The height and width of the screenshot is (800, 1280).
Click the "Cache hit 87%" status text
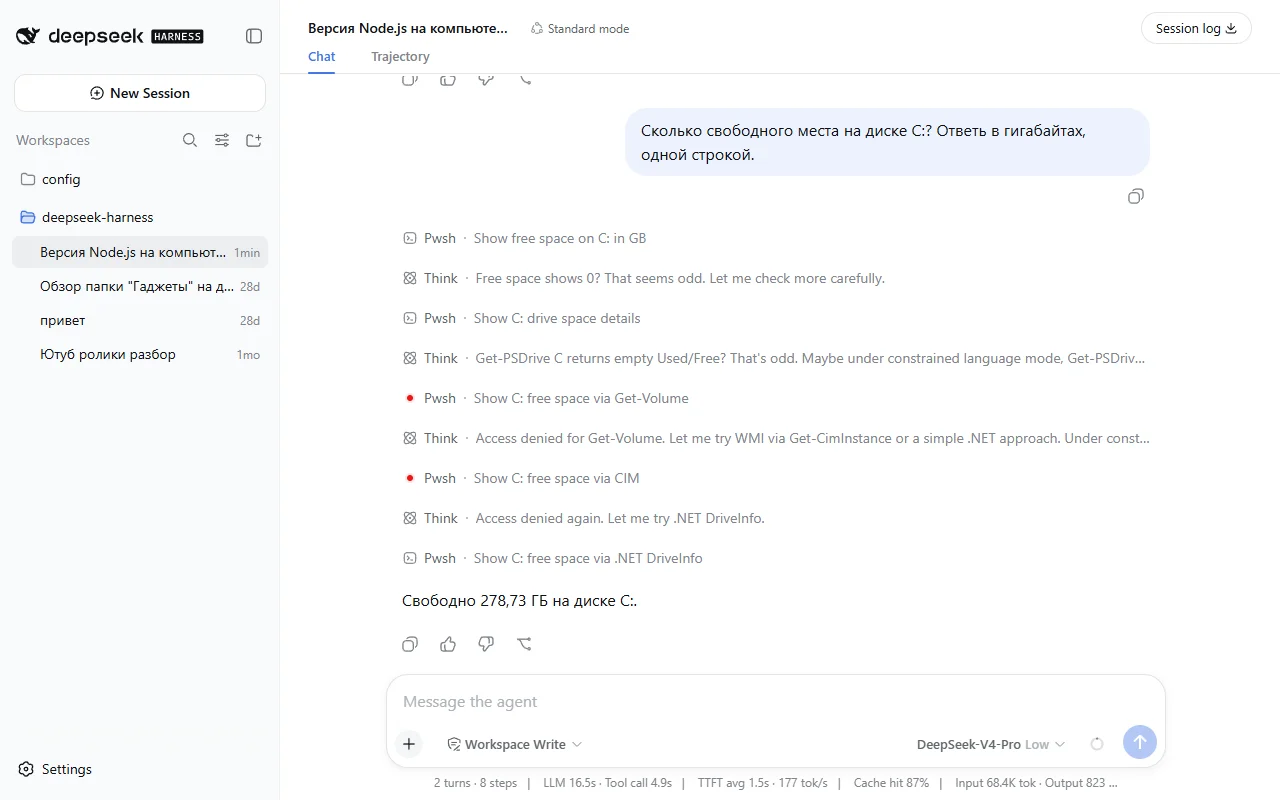click(x=891, y=783)
